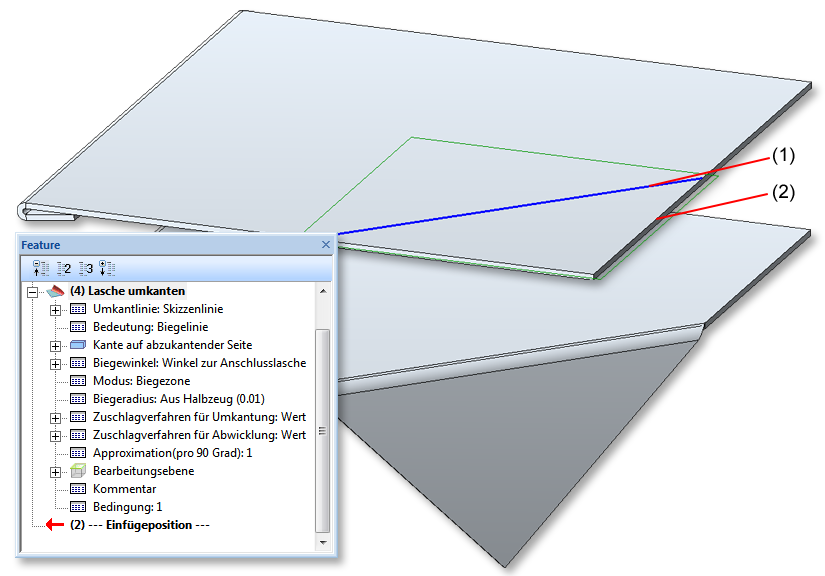
Task: Click the Bedeutung table icon
Action: pyautogui.click(x=78, y=327)
